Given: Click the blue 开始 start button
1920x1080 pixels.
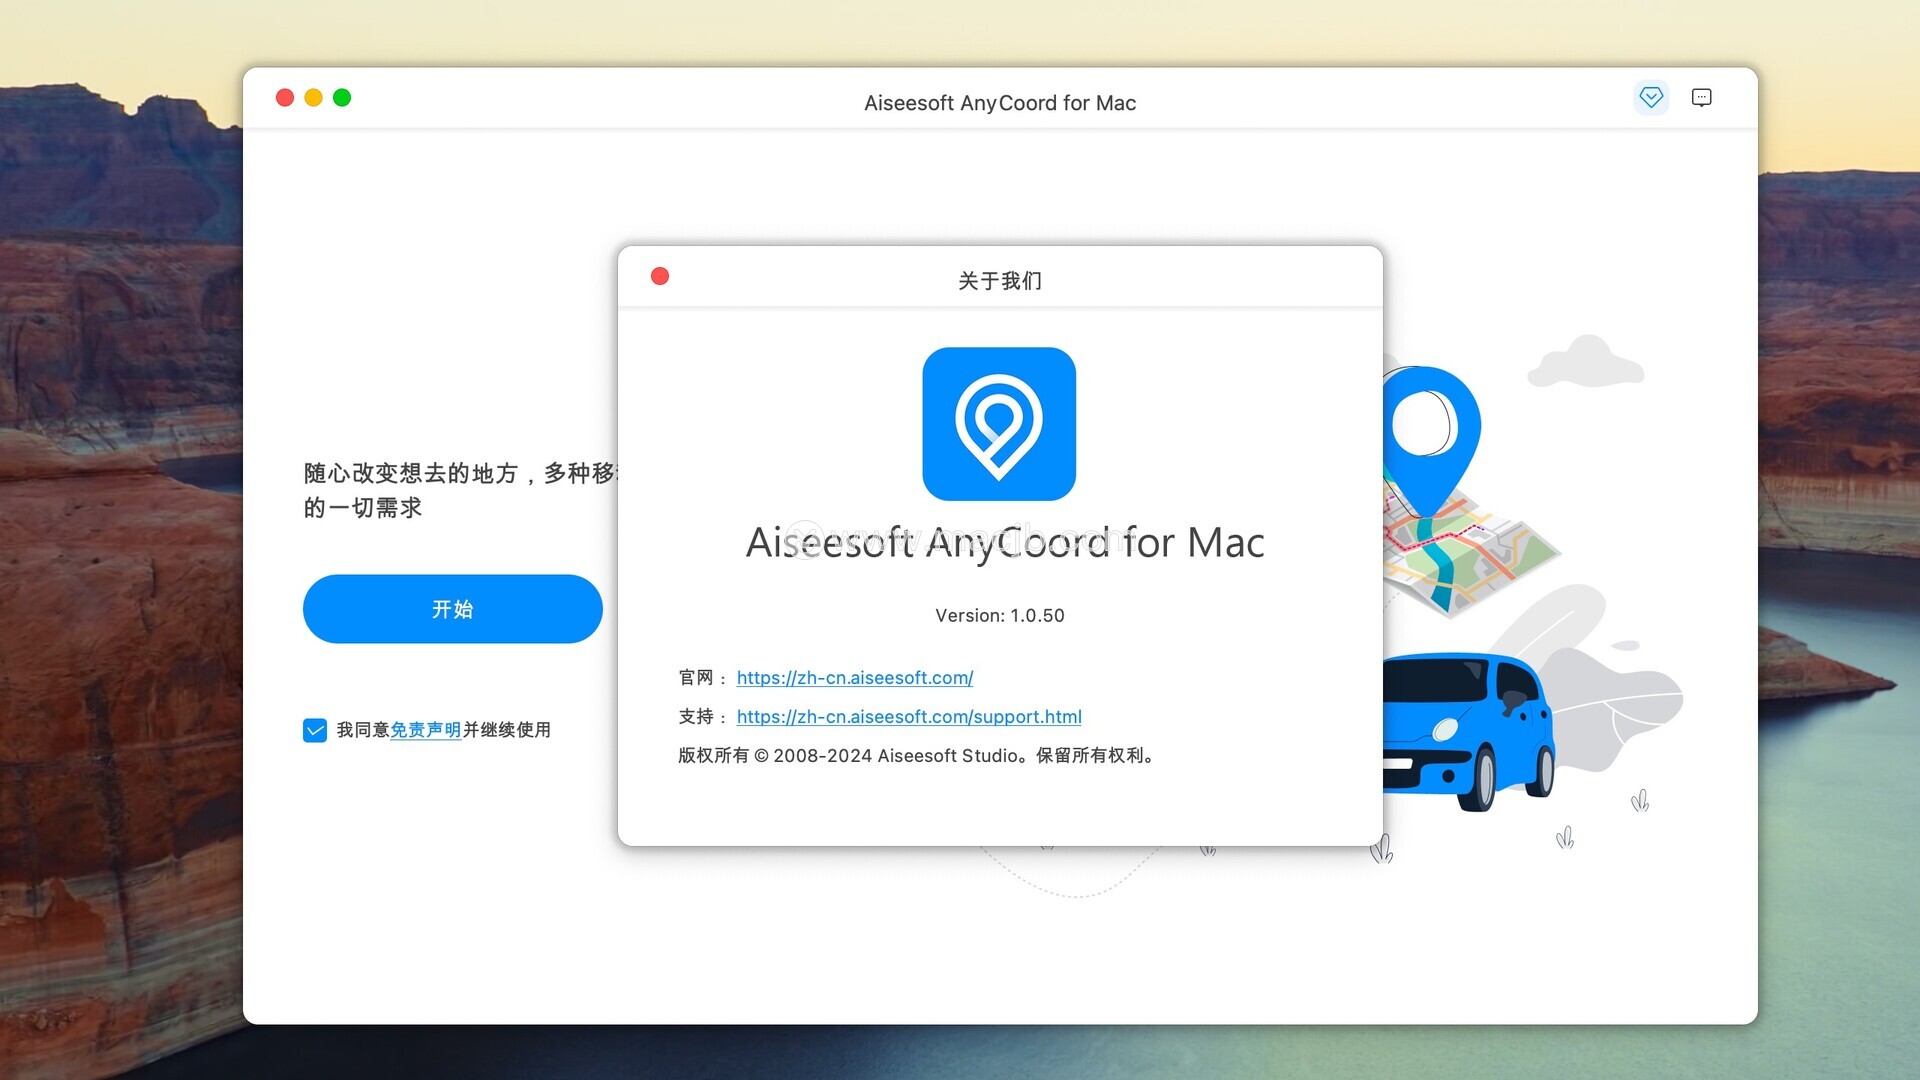Looking at the screenshot, I should (453, 609).
